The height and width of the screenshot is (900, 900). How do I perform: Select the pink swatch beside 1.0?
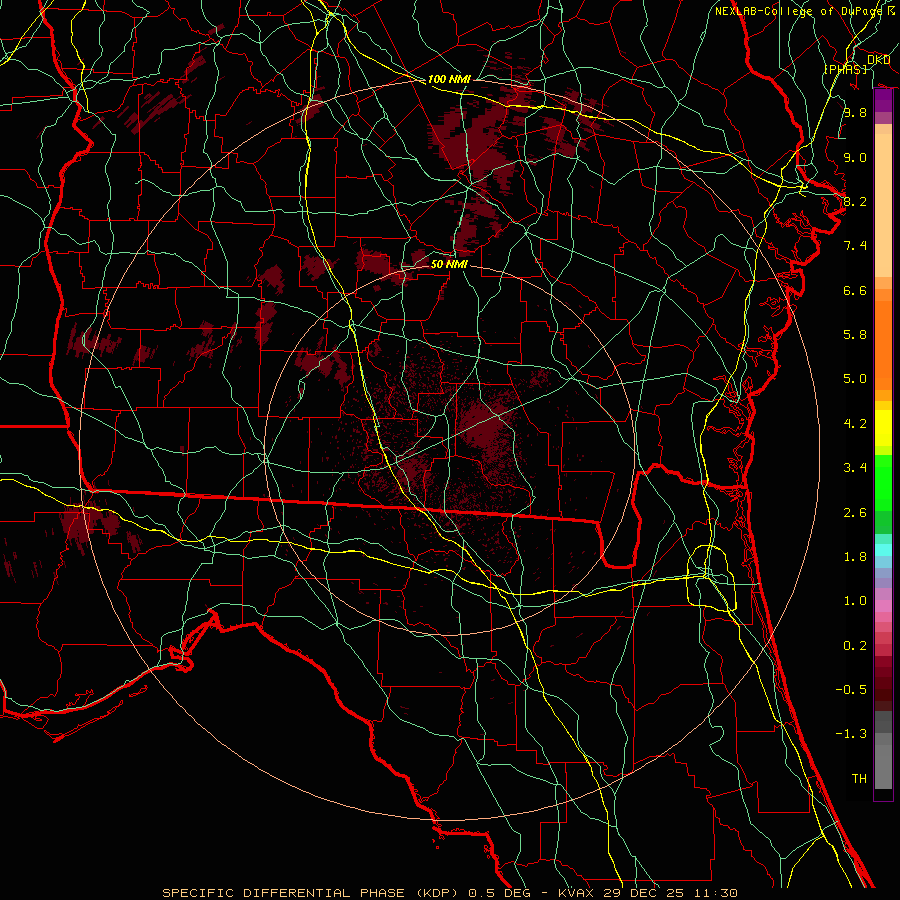[x=883, y=602]
